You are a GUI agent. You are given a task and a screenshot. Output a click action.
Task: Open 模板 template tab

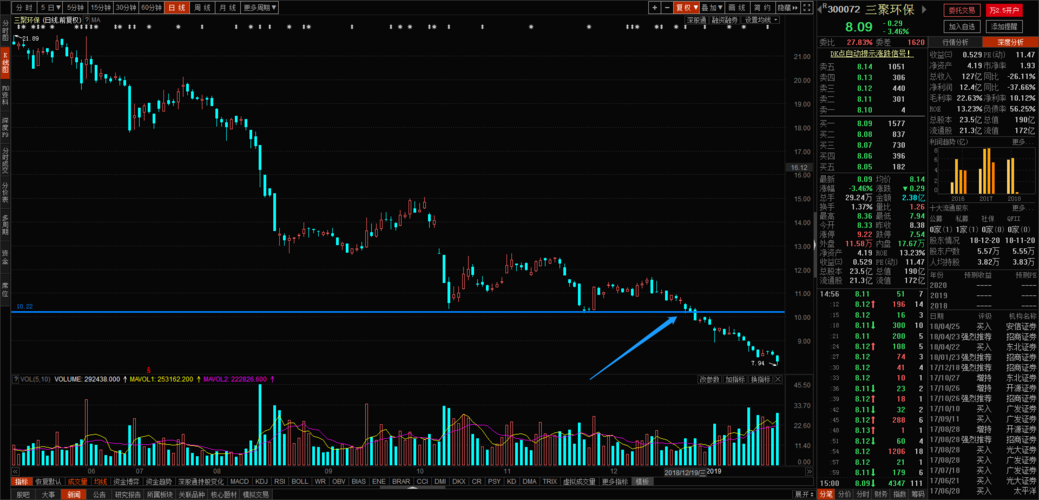click(x=641, y=481)
